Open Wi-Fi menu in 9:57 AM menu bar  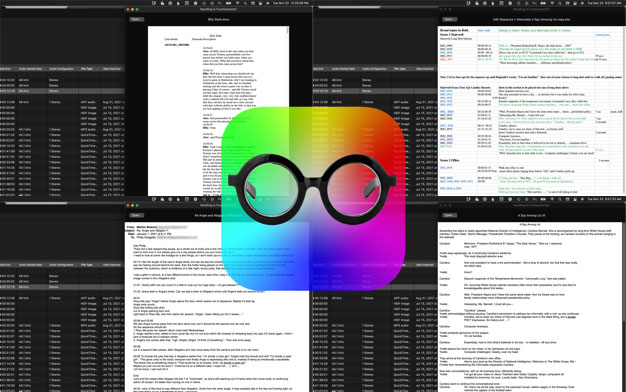point(553,3)
